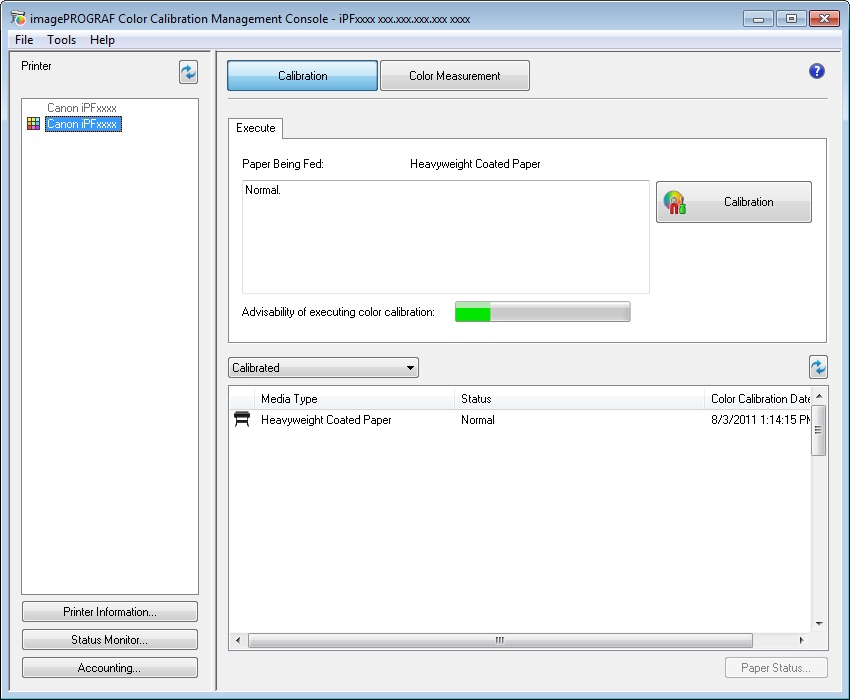850x700 pixels.
Task: Open the File menu
Action: point(24,40)
